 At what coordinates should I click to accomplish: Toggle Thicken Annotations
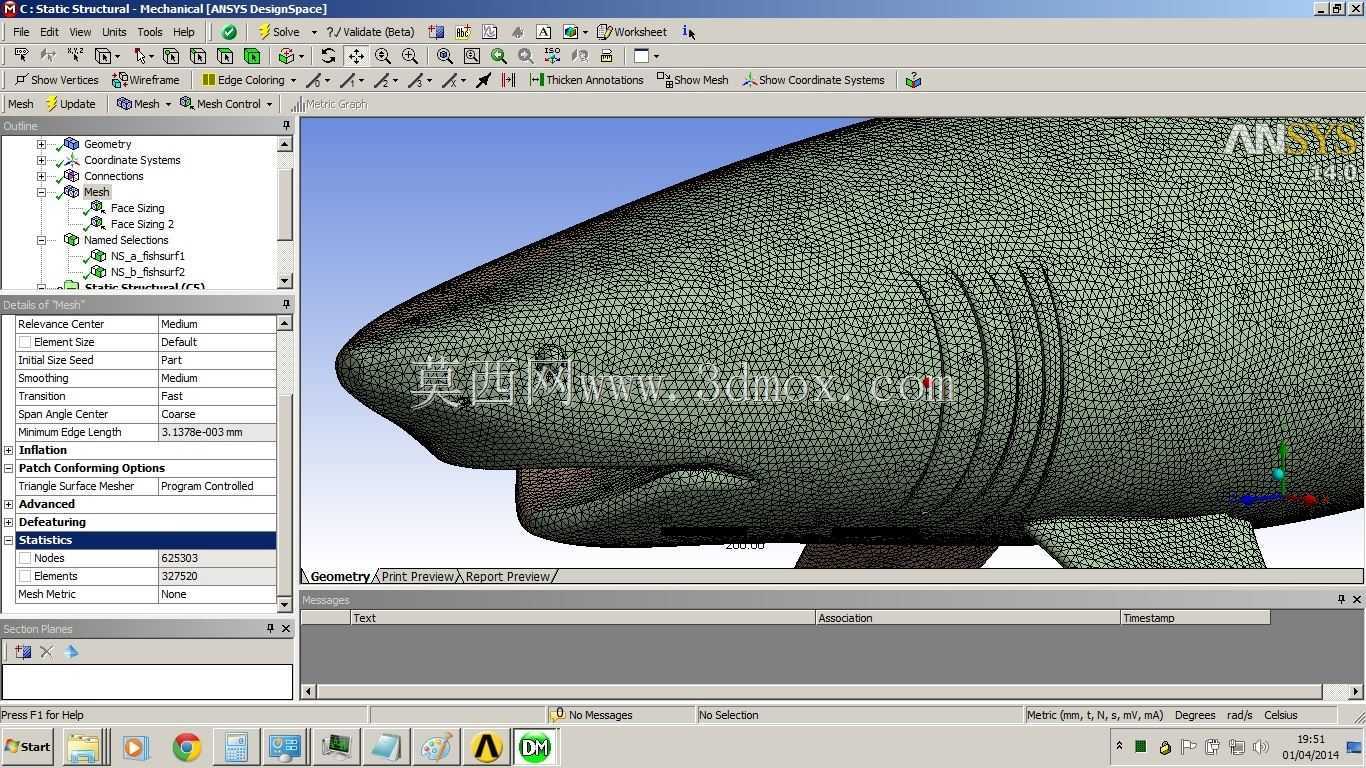[586, 80]
